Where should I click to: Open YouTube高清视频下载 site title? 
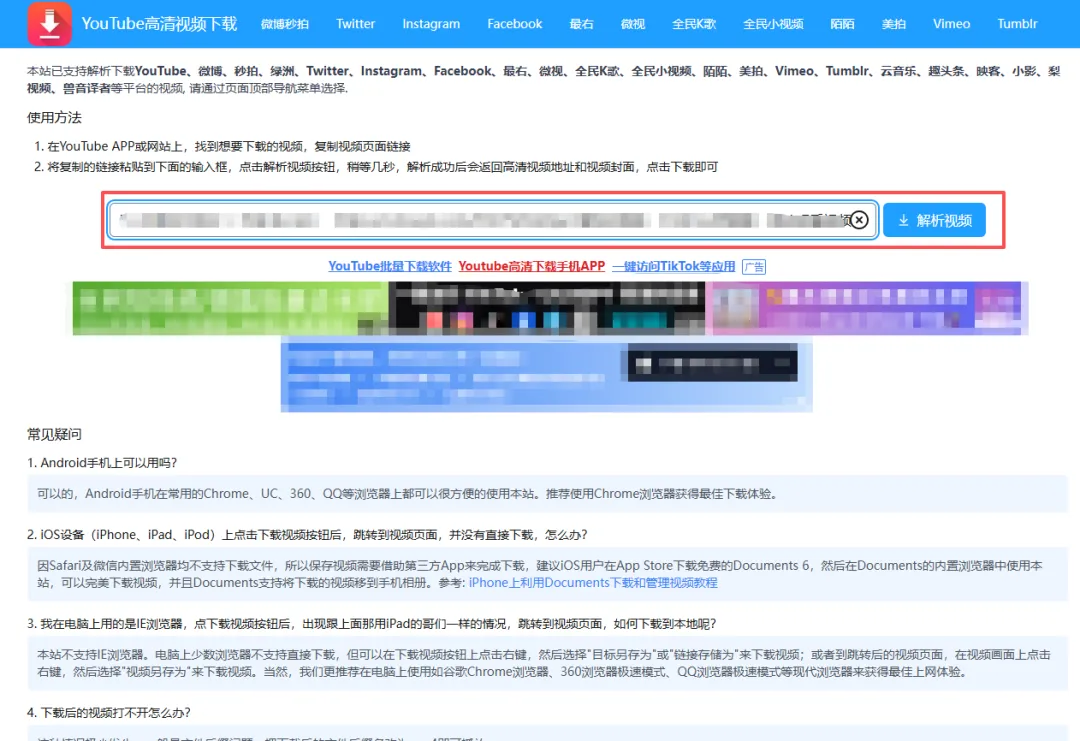[x=159, y=23]
